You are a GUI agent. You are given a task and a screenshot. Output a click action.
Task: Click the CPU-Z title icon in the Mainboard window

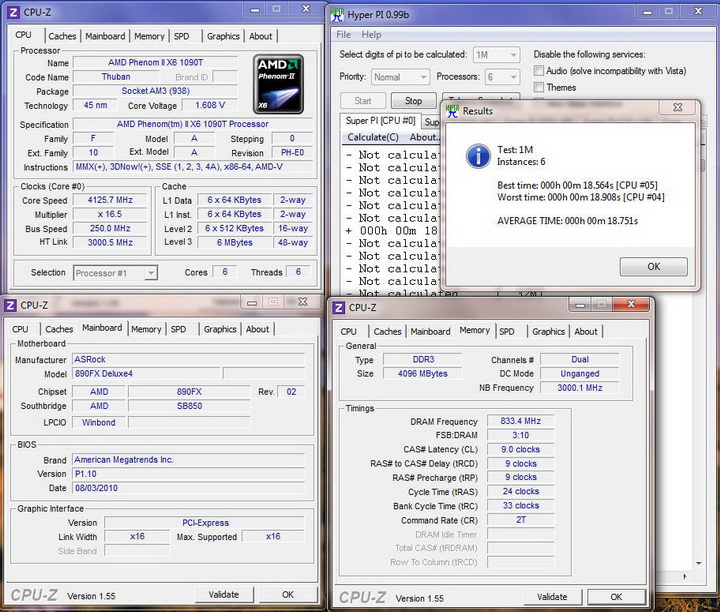click(x=11, y=305)
